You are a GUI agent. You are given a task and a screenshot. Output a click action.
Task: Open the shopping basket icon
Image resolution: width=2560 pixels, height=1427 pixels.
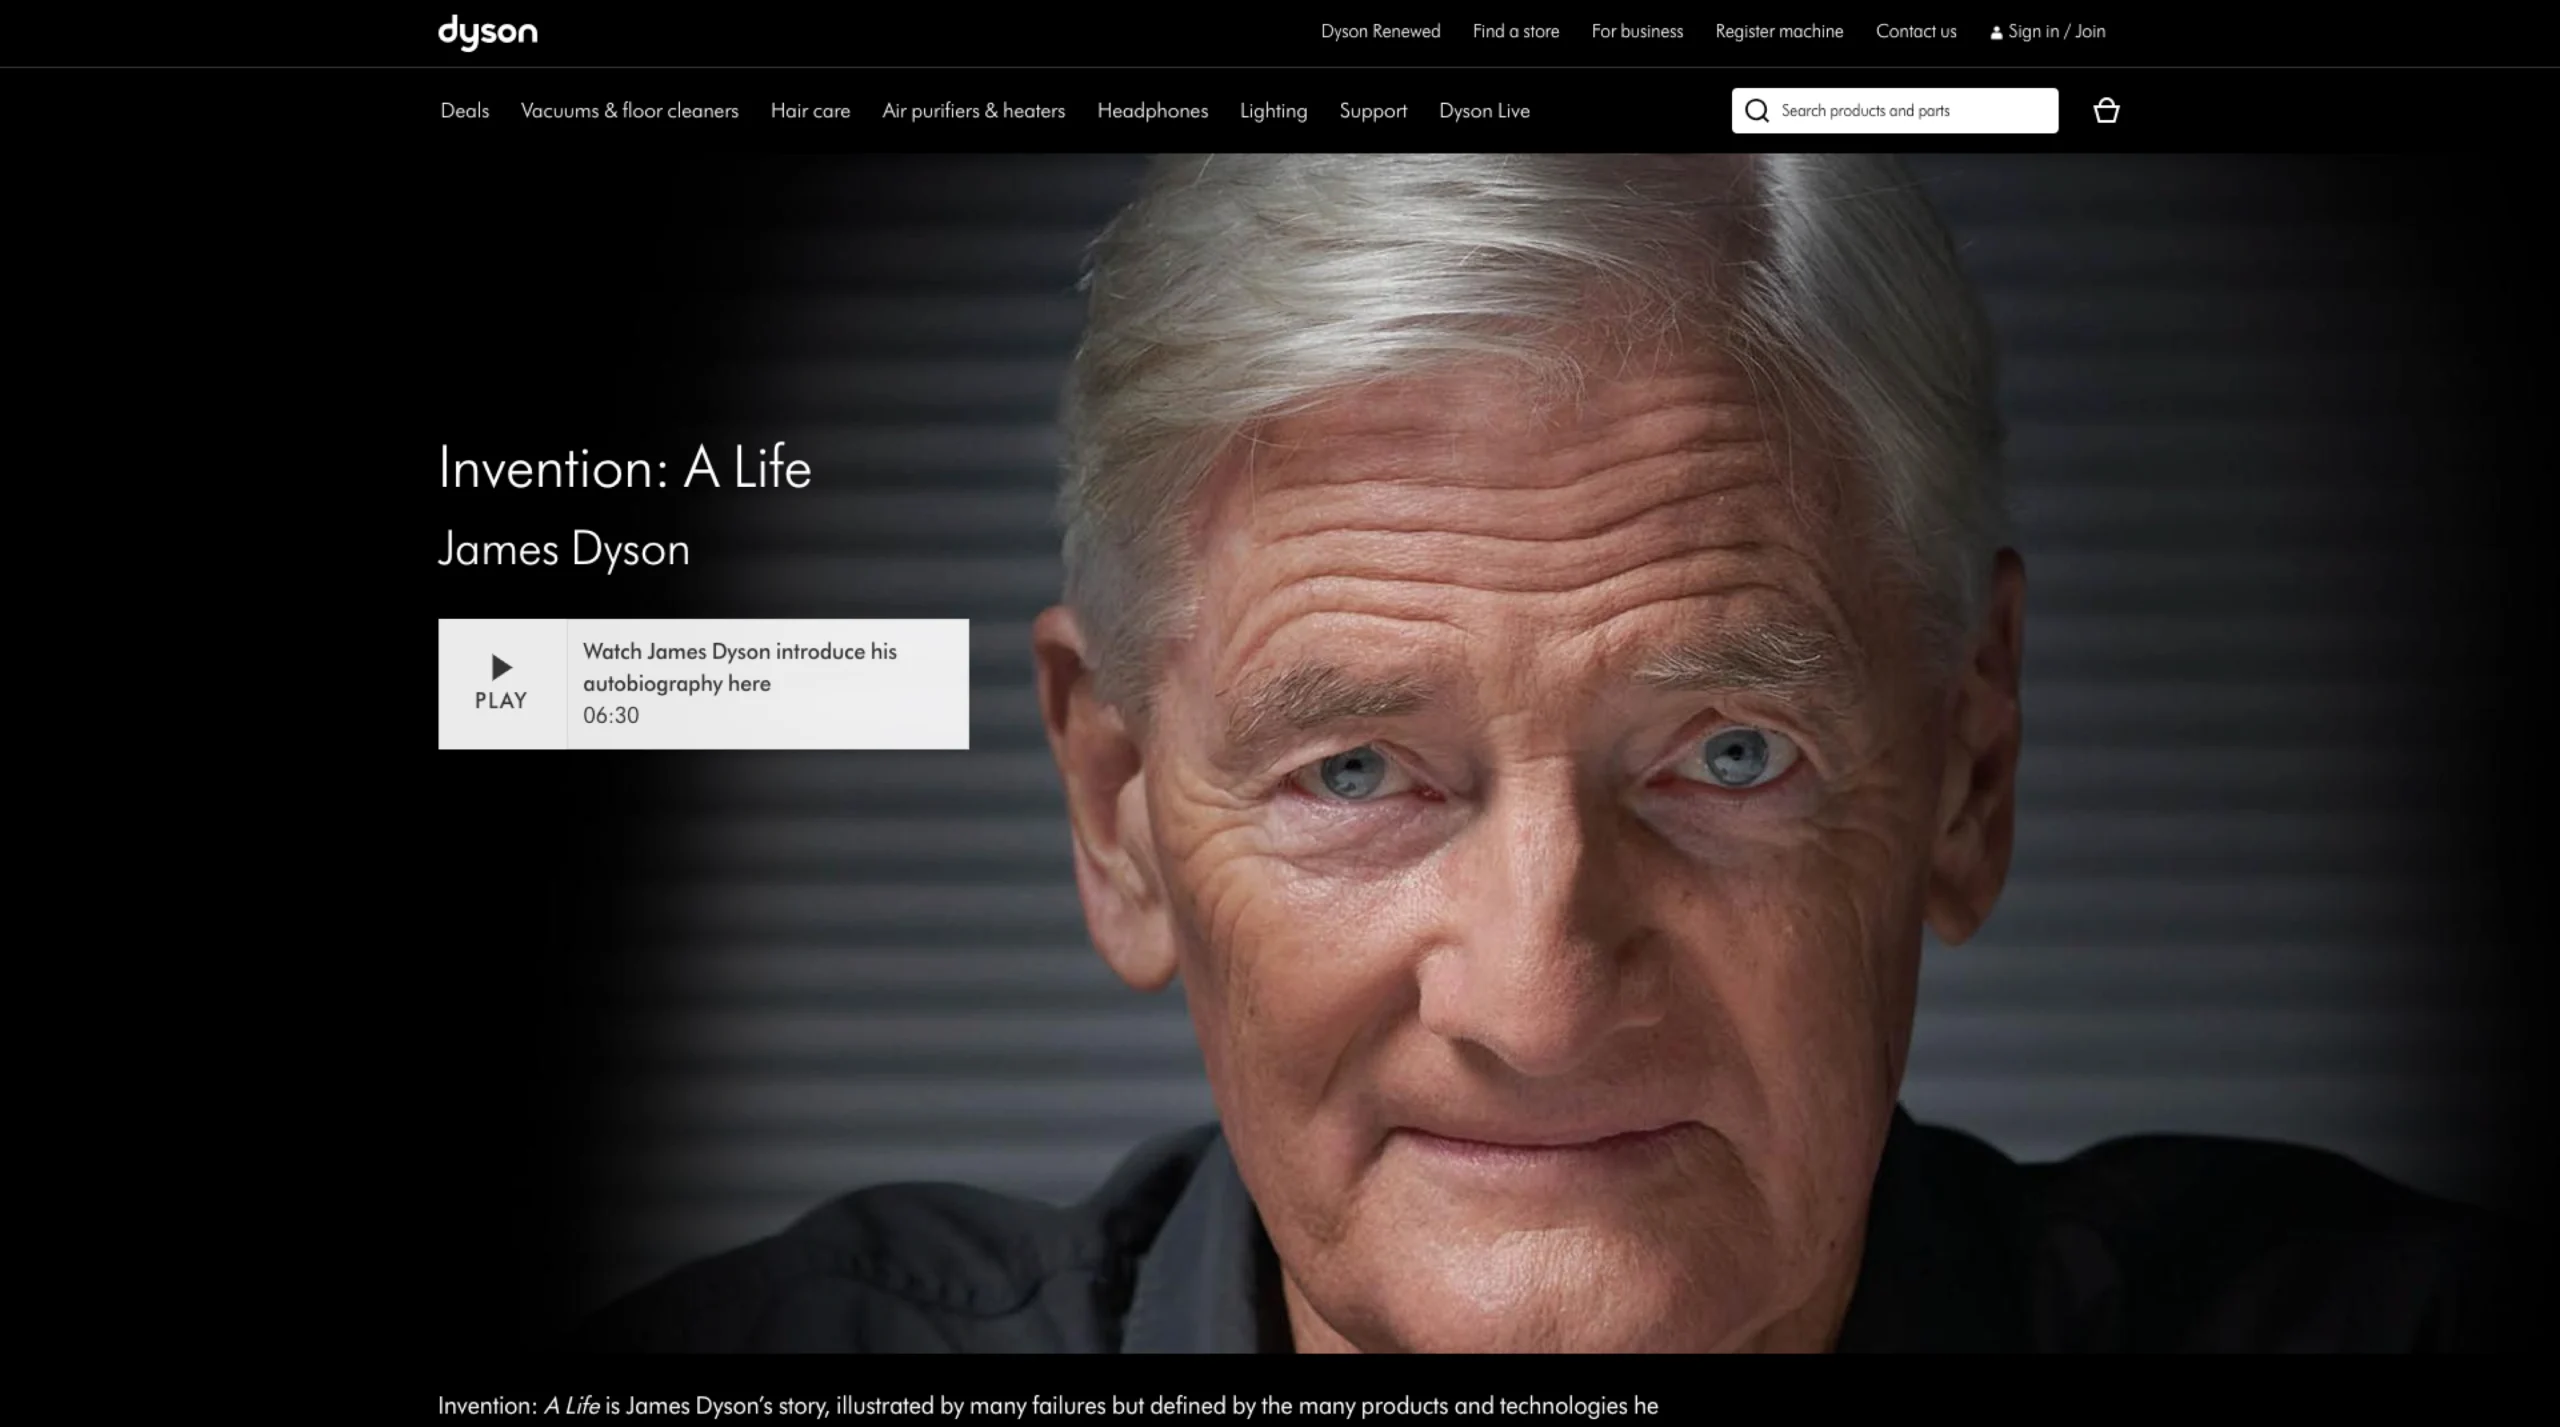click(x=2106, y=110)
